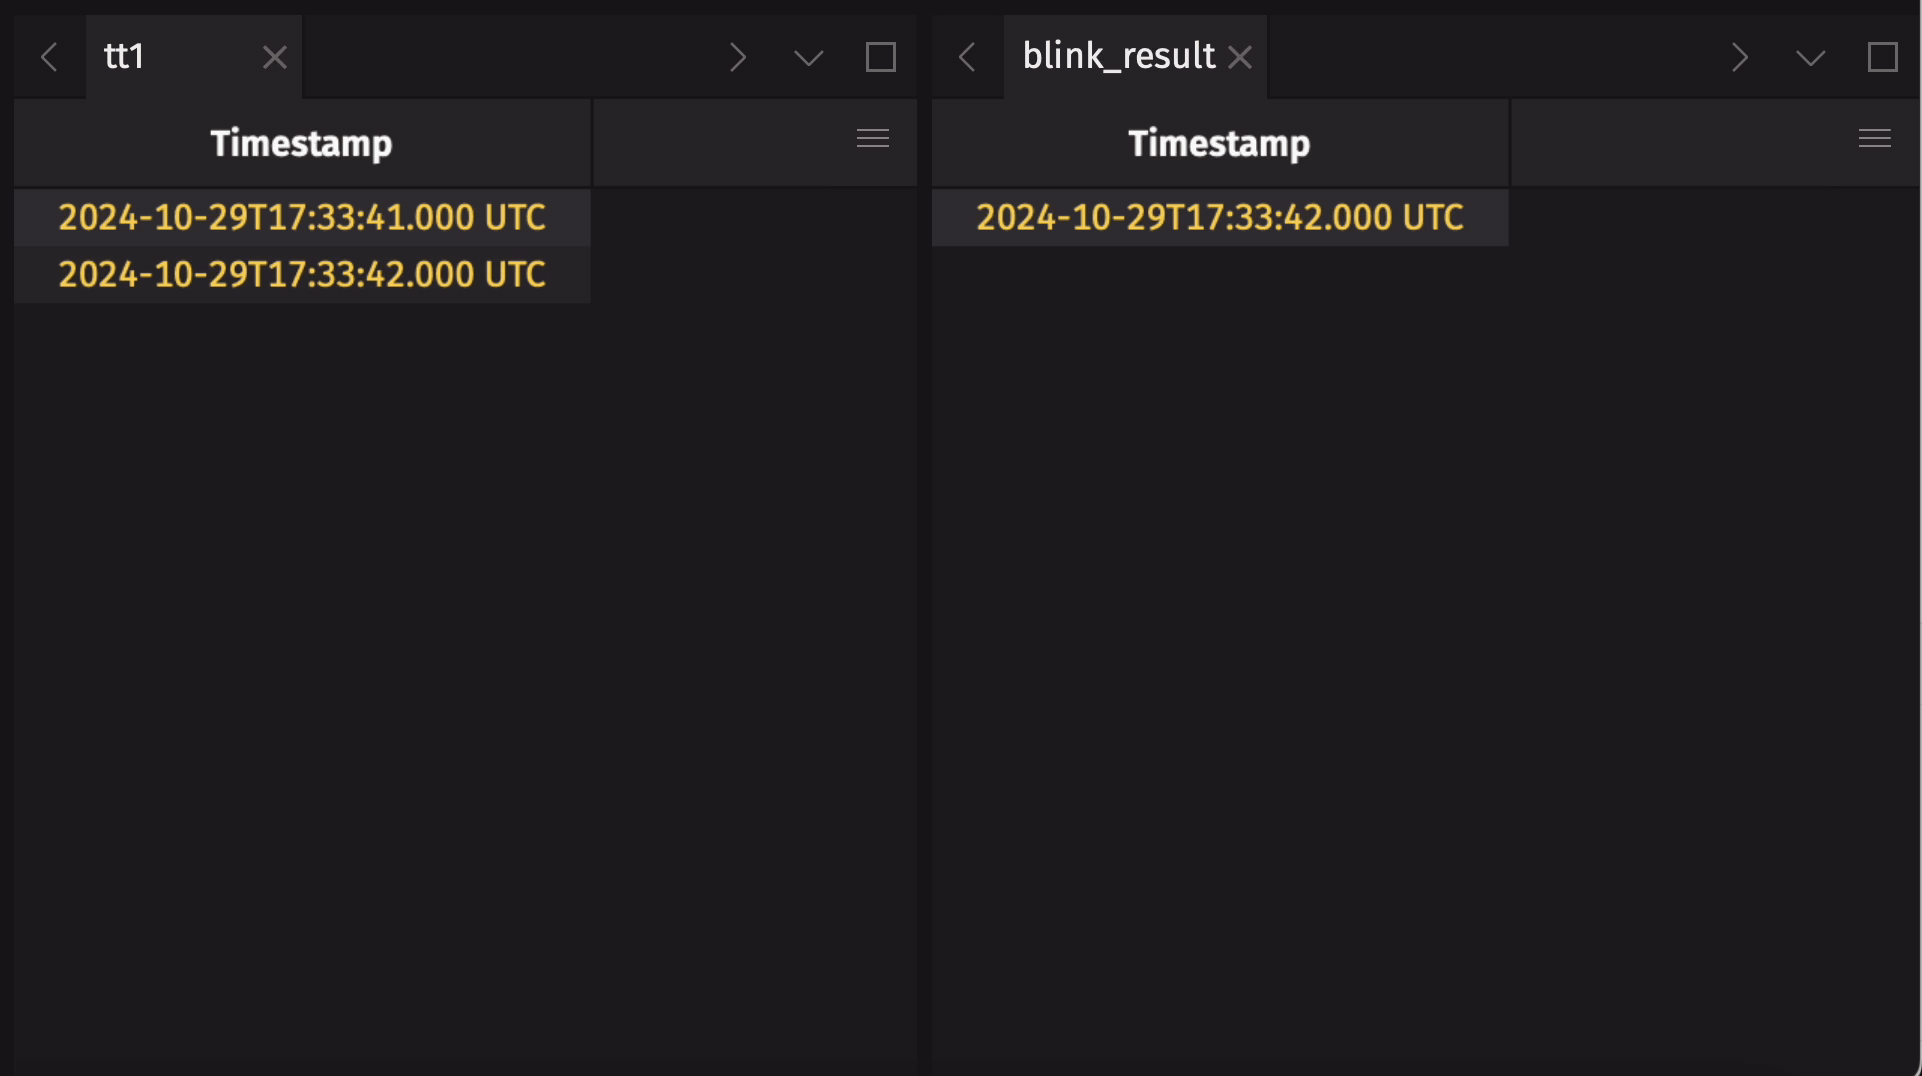1922x1076 pixels.
Task: Toggle selection of the 17:33:41 row in tt1
Action: tap(301, 217)
